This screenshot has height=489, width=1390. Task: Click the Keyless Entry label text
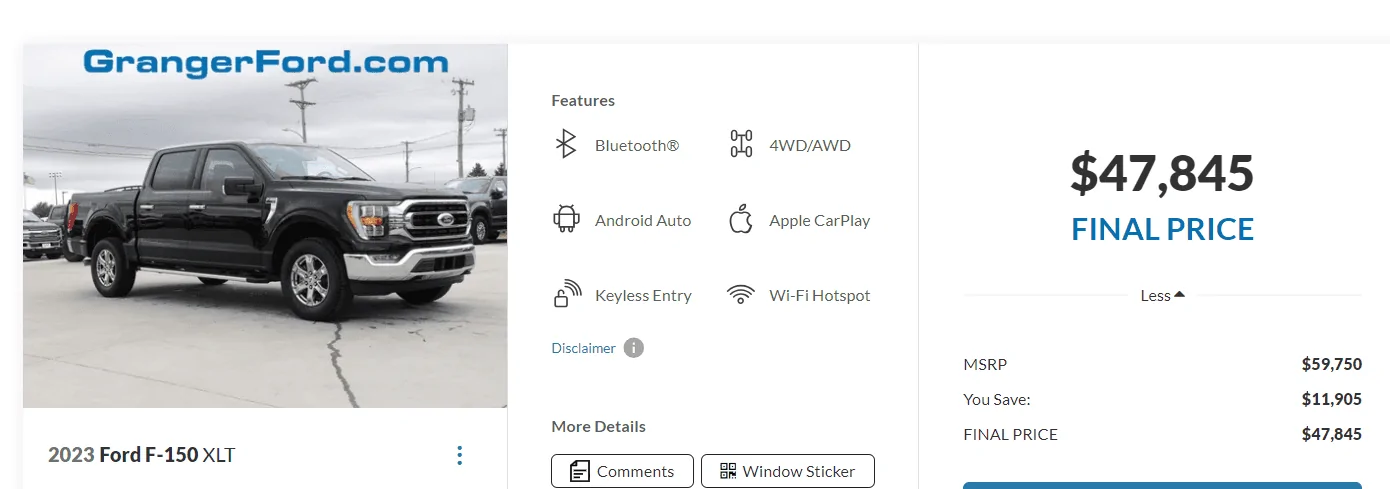tap(643, 295)
